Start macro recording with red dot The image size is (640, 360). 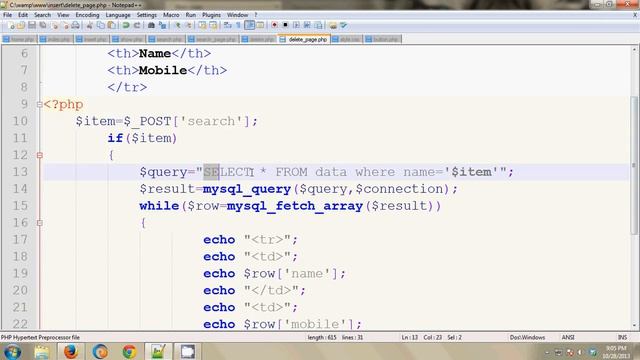point(274,25)
